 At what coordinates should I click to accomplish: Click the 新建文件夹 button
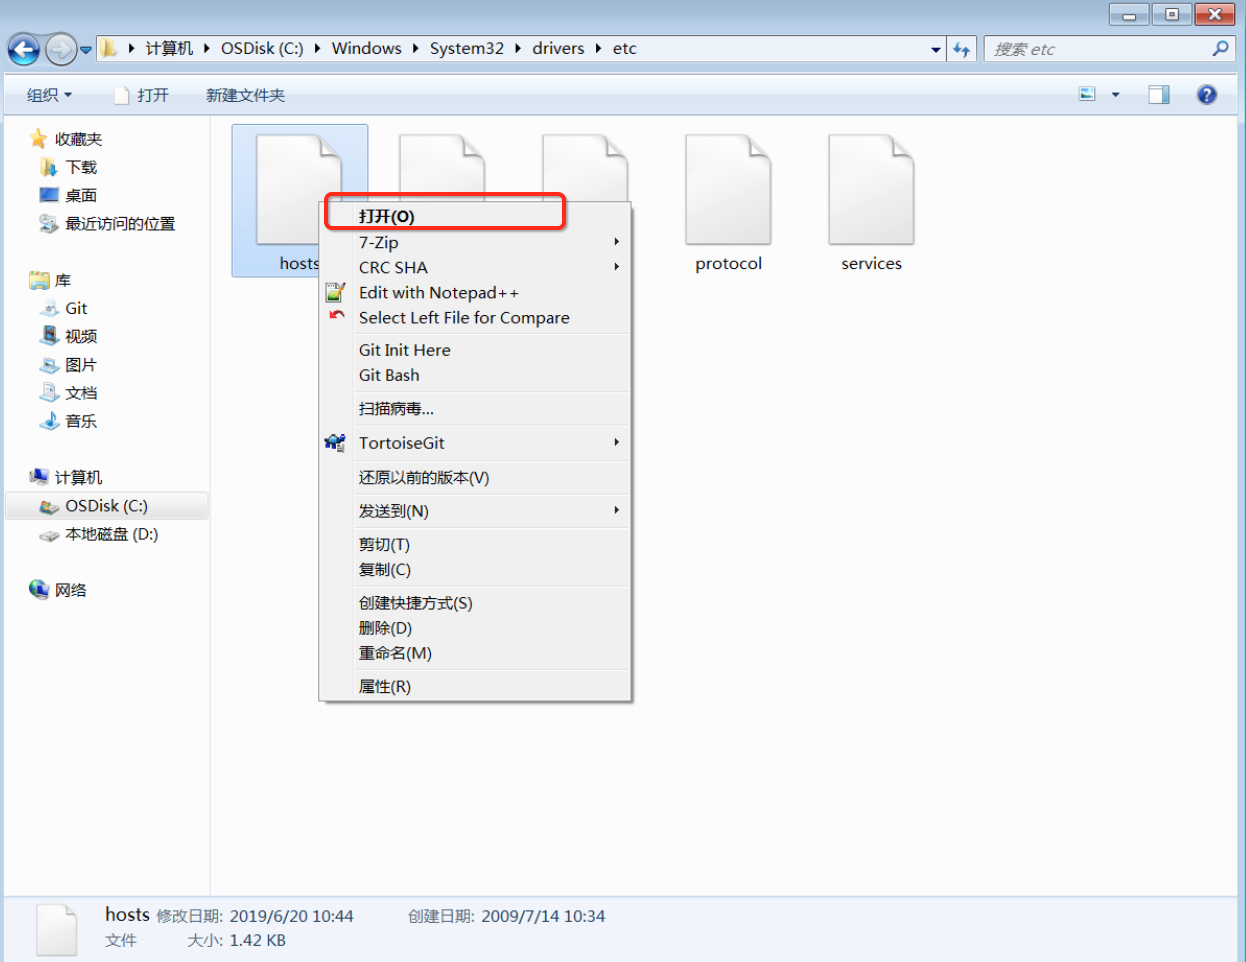(245, 95)
